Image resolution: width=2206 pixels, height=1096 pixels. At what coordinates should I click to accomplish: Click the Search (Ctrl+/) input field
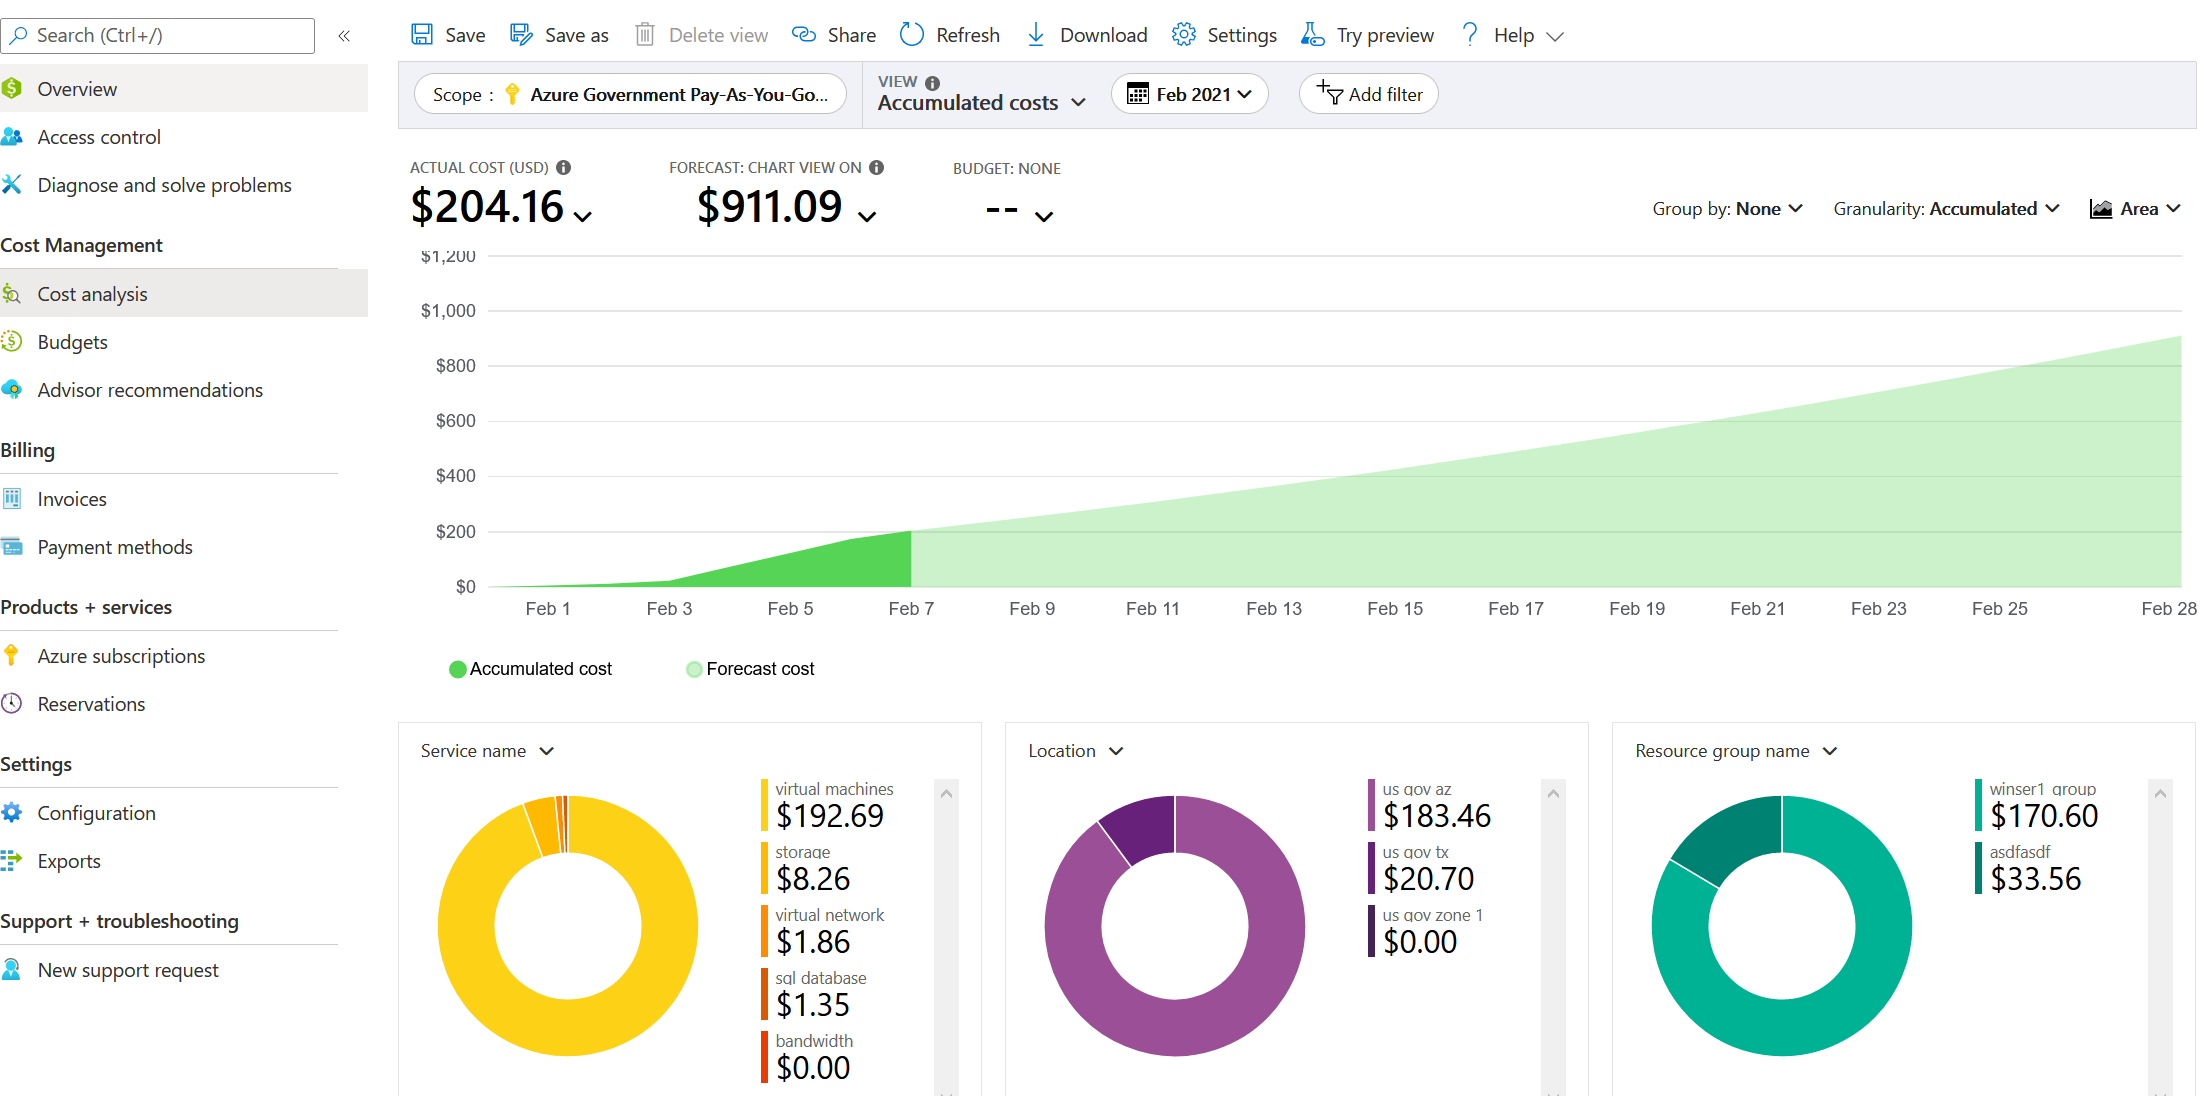click(158, 36)
